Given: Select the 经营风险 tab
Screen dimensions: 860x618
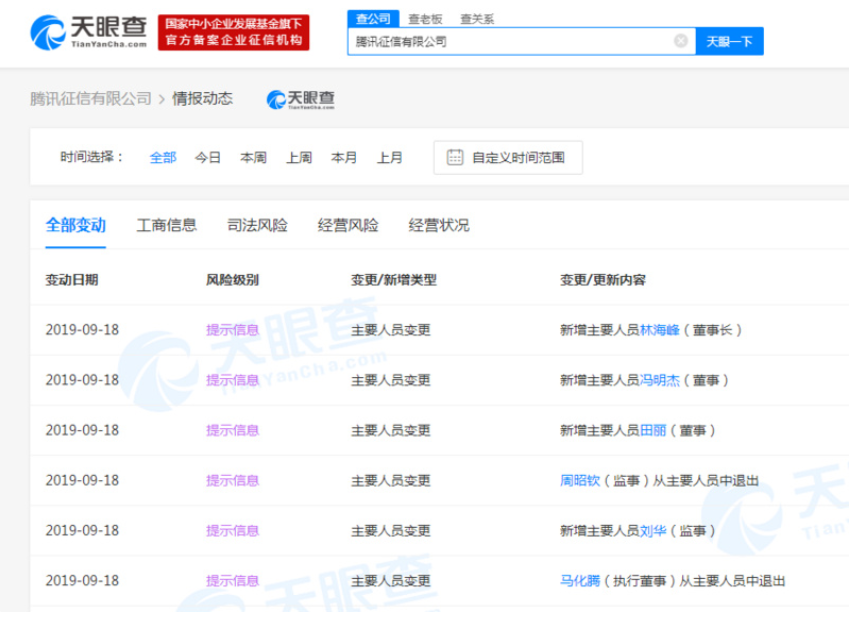Looking at the screenshot, I should coord(348,225).
